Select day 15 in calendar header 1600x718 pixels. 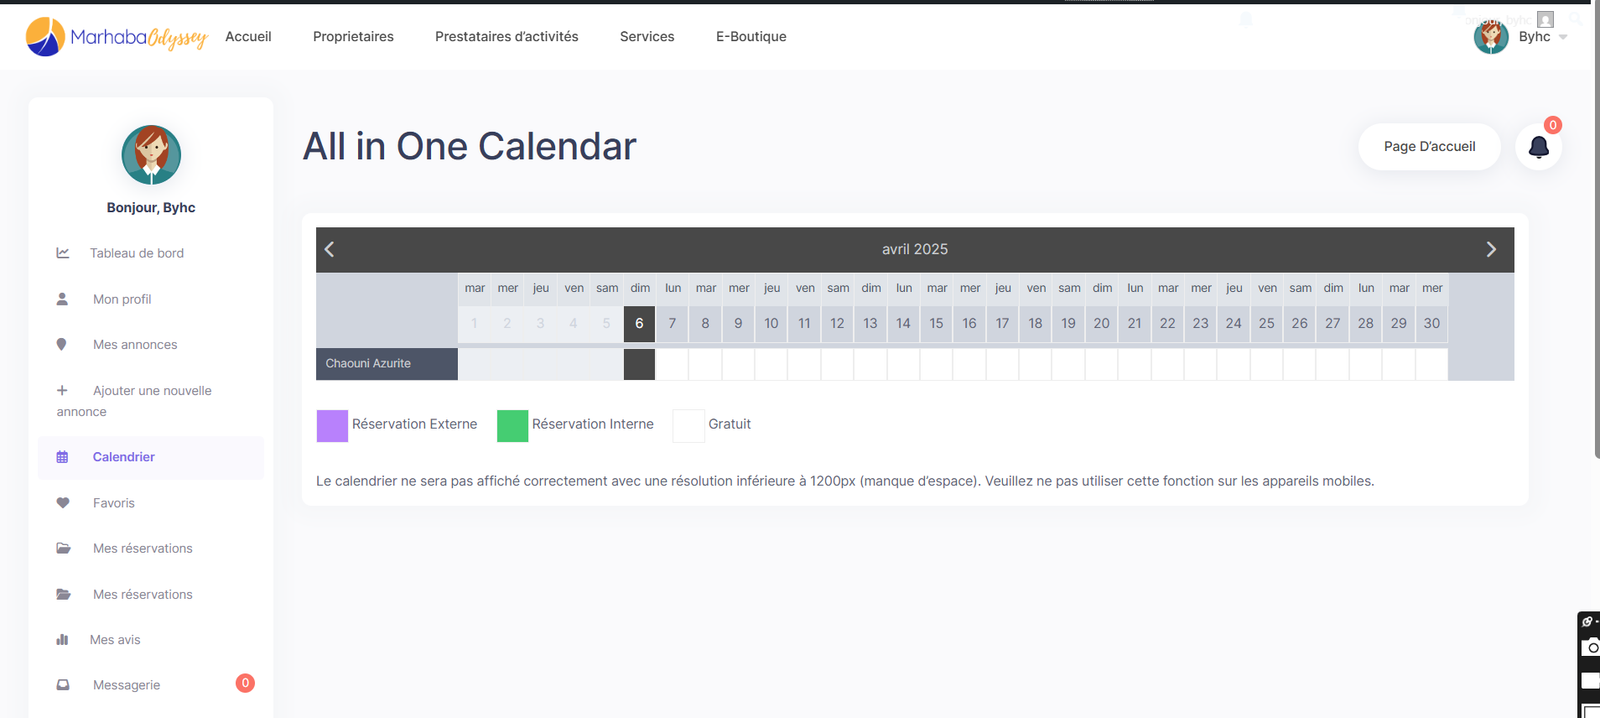coord(936,323)
